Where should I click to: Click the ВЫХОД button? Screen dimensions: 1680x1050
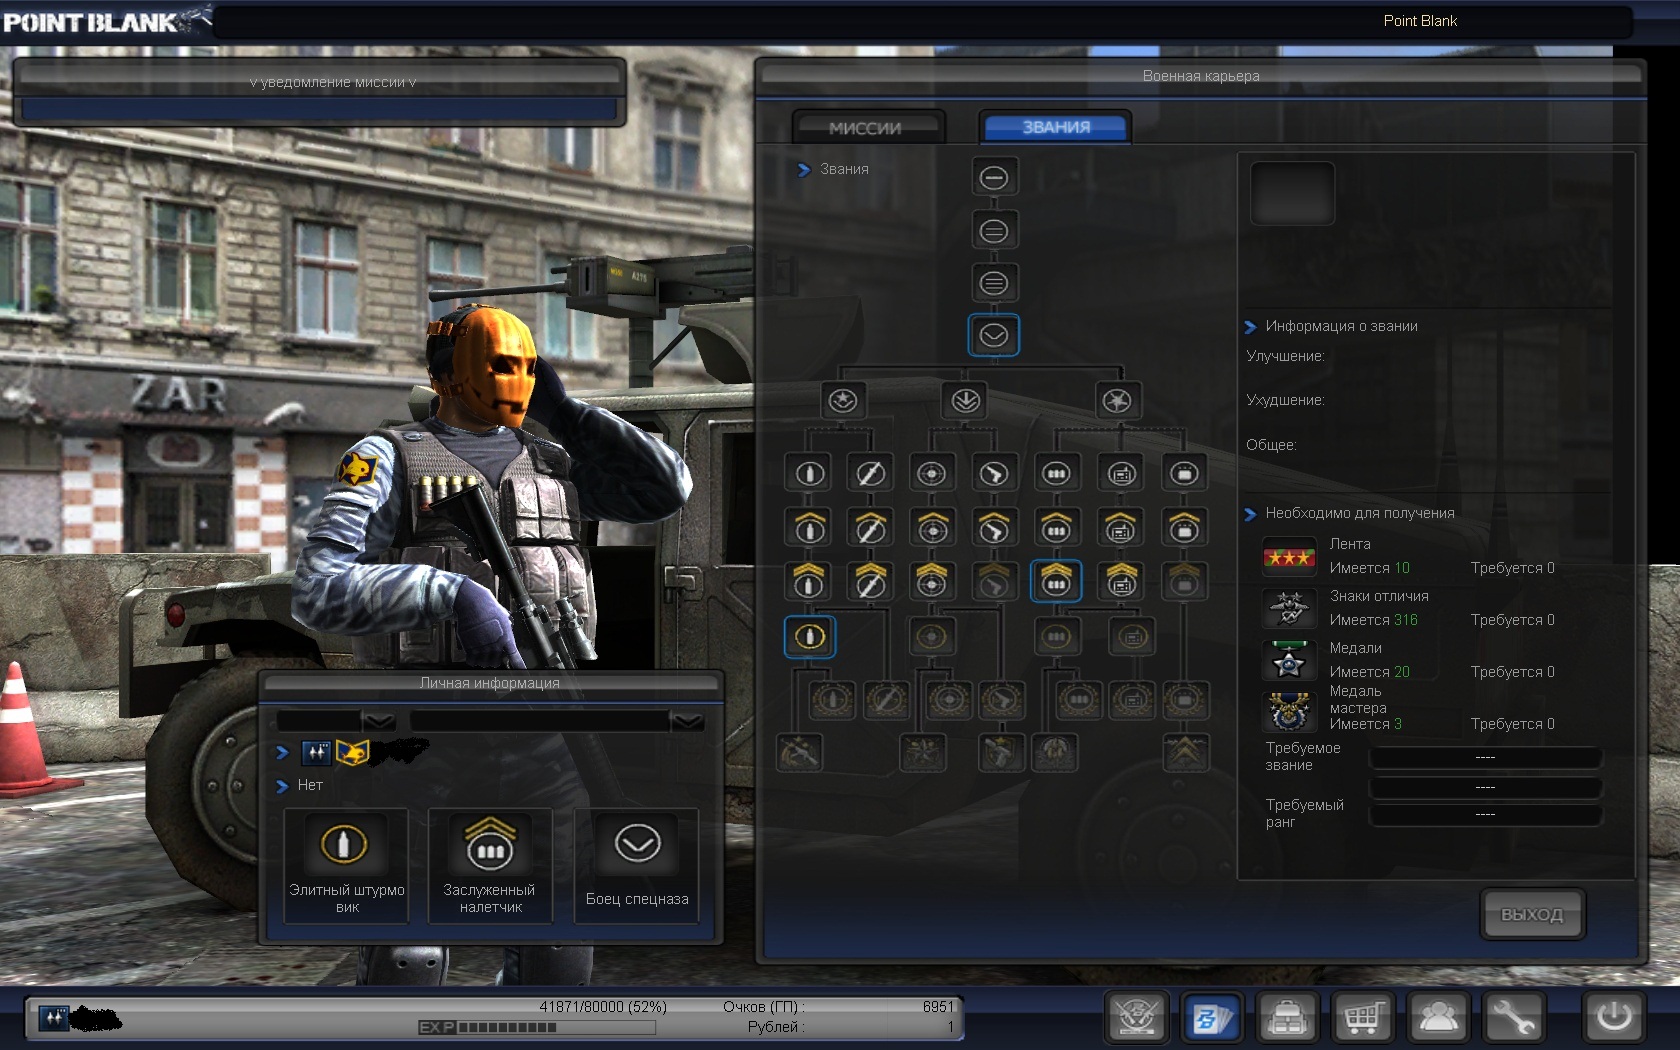coord(1531,914)
